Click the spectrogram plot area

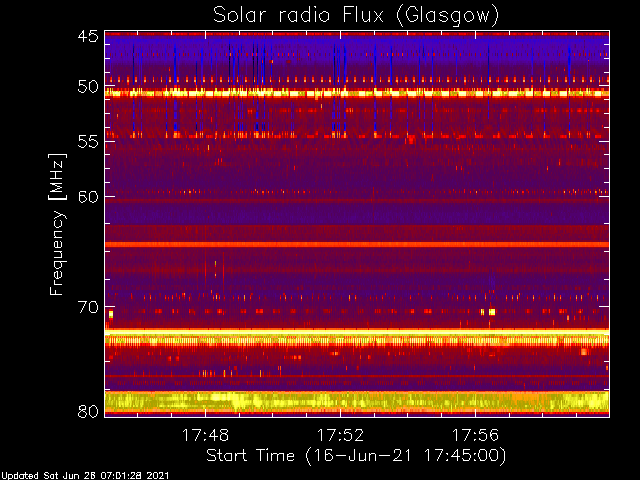pyautogui.click(x=357, y=224)
